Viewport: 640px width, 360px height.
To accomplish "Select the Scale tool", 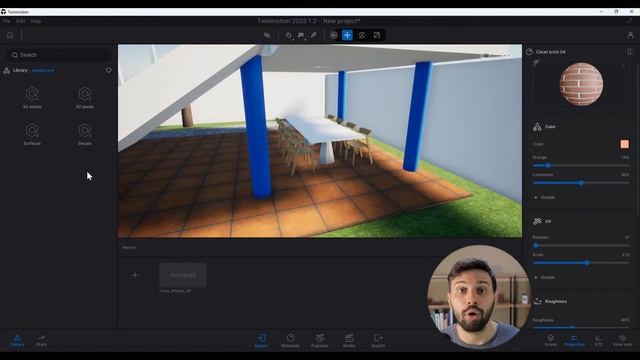I will (x=377, y=36).
